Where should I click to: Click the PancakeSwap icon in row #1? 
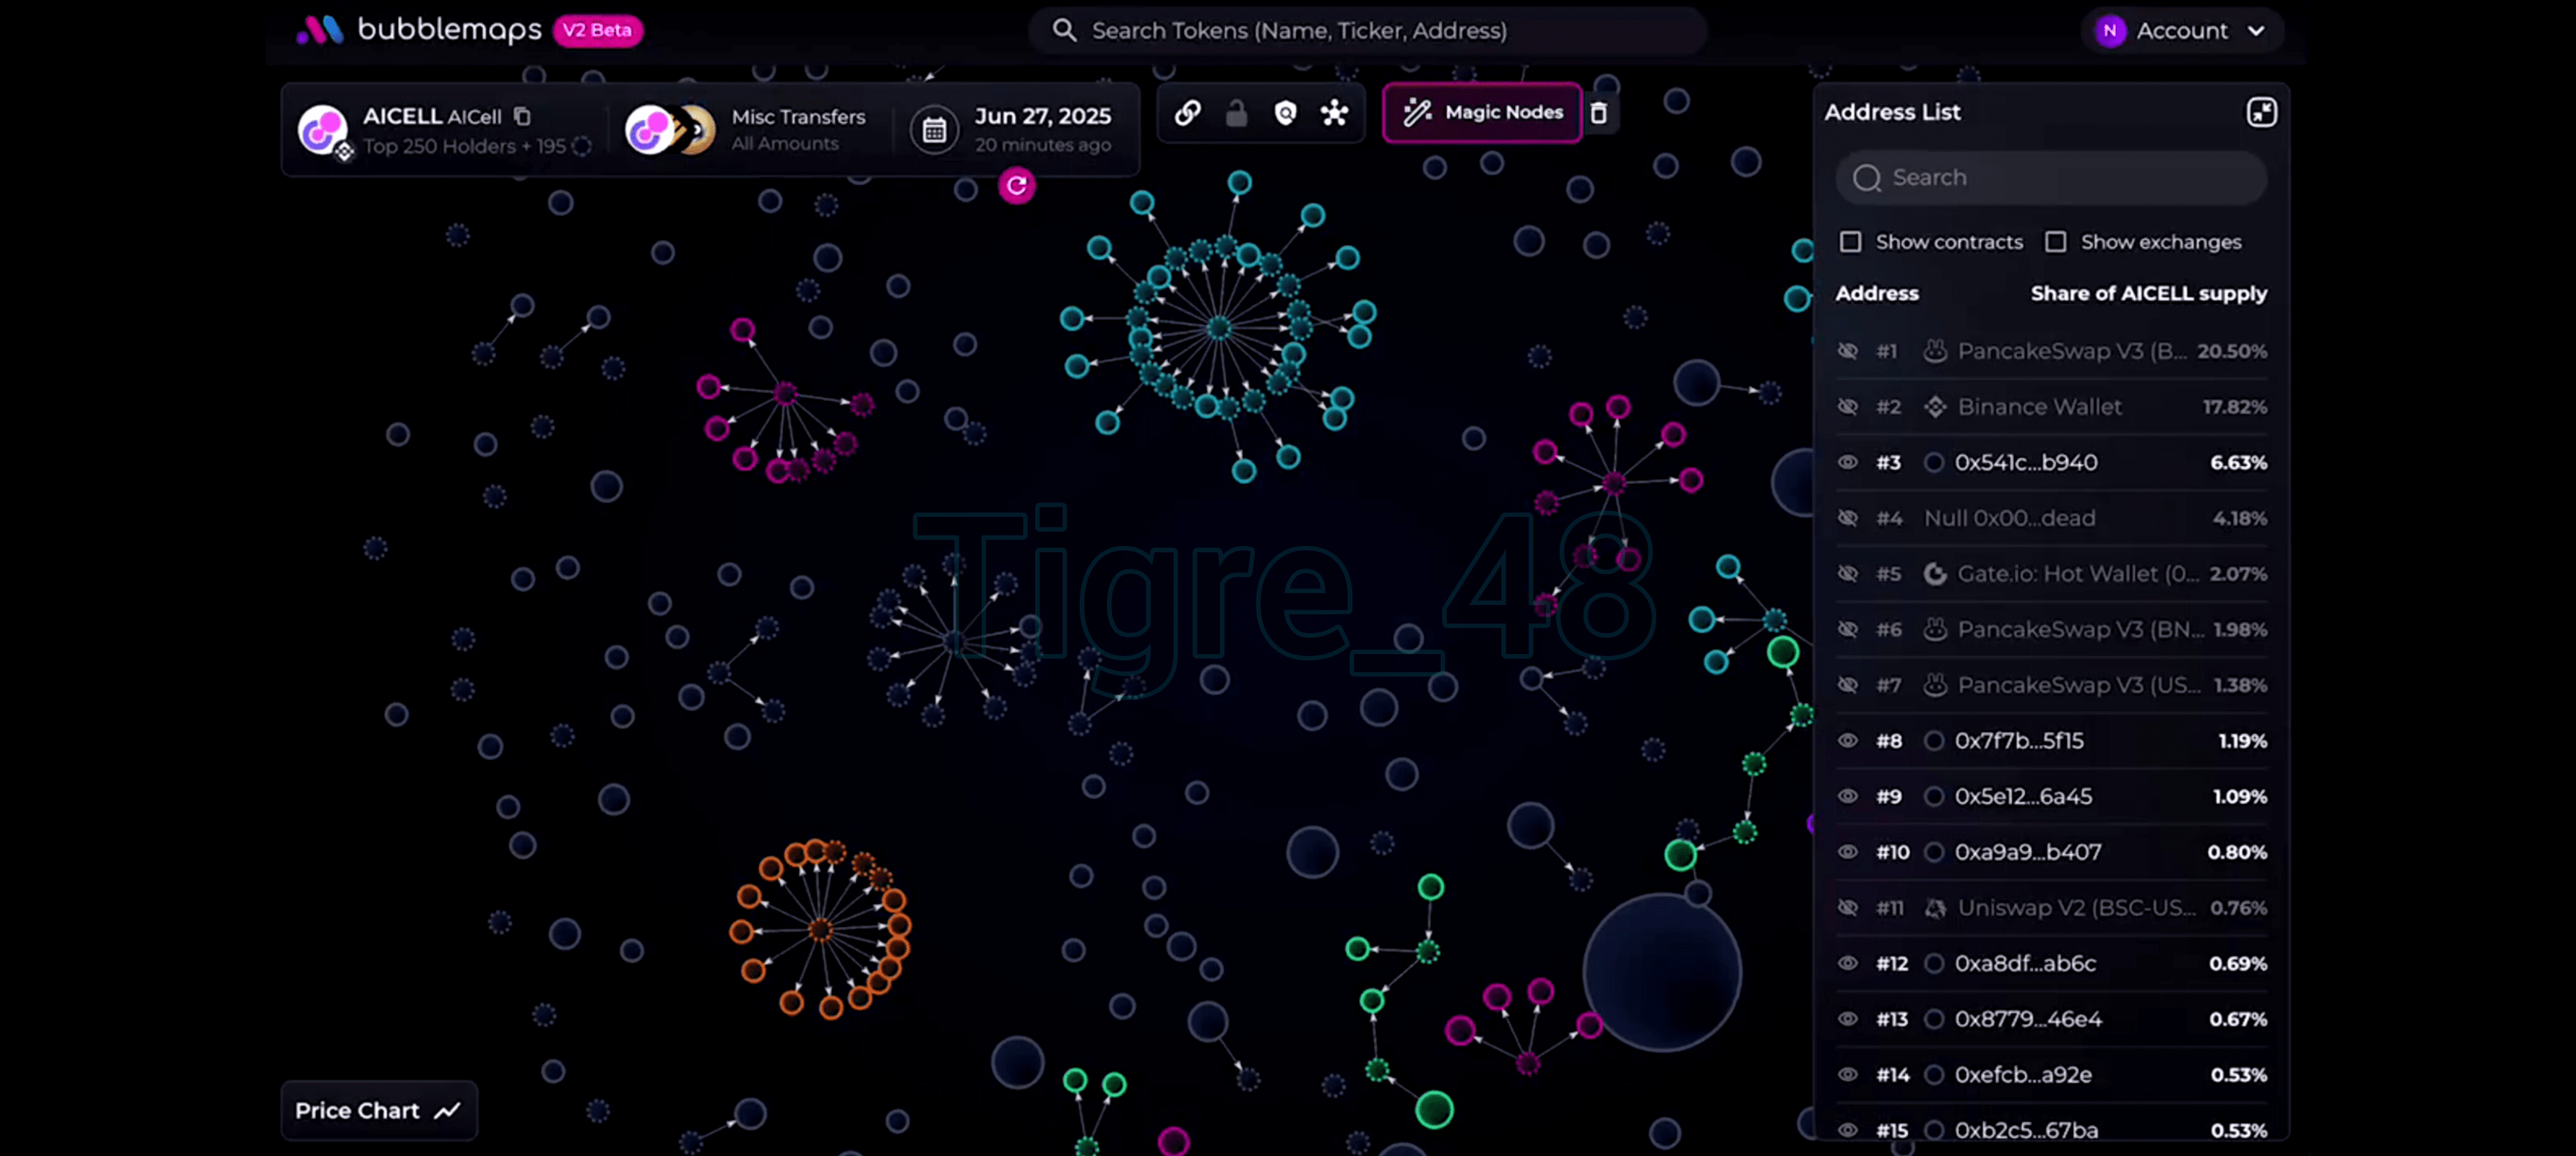(x=1935, y=351)
